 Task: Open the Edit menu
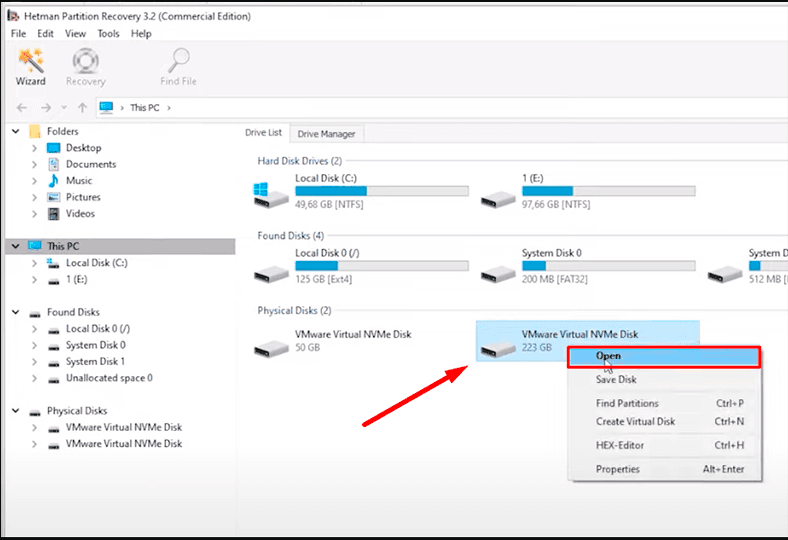click(x=45, y=34)
